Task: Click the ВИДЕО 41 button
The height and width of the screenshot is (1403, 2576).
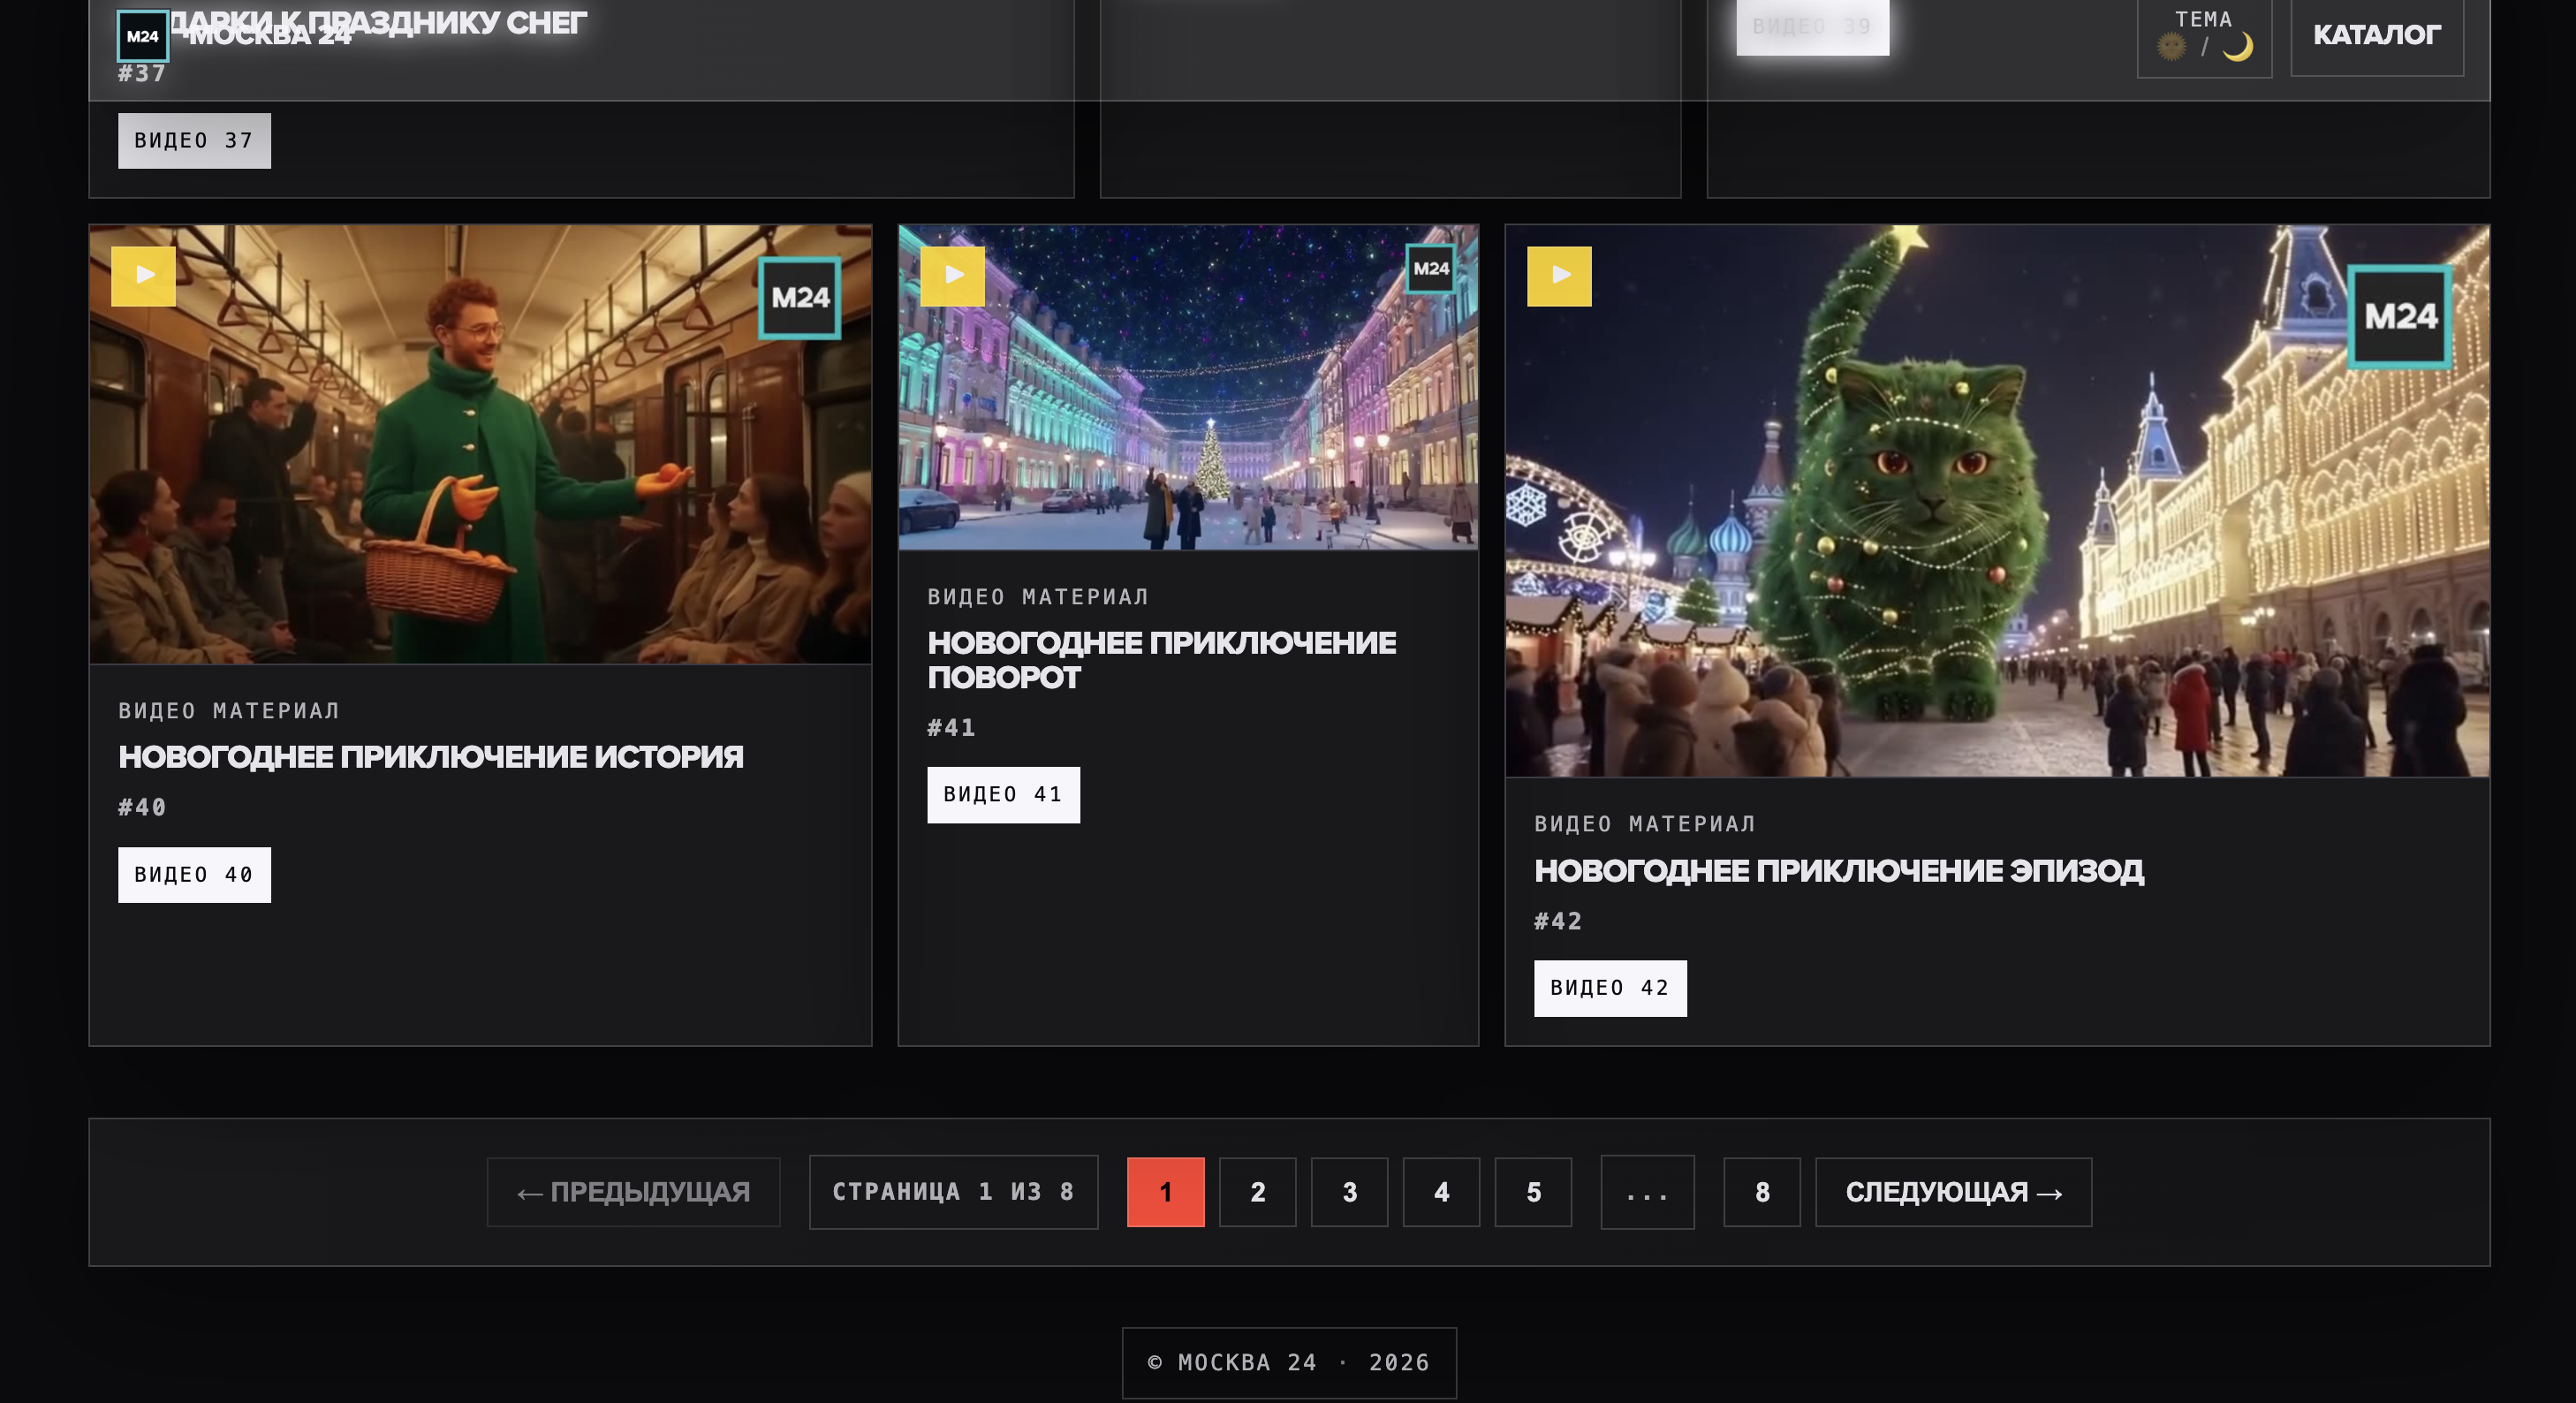Action: [1003, 795]
